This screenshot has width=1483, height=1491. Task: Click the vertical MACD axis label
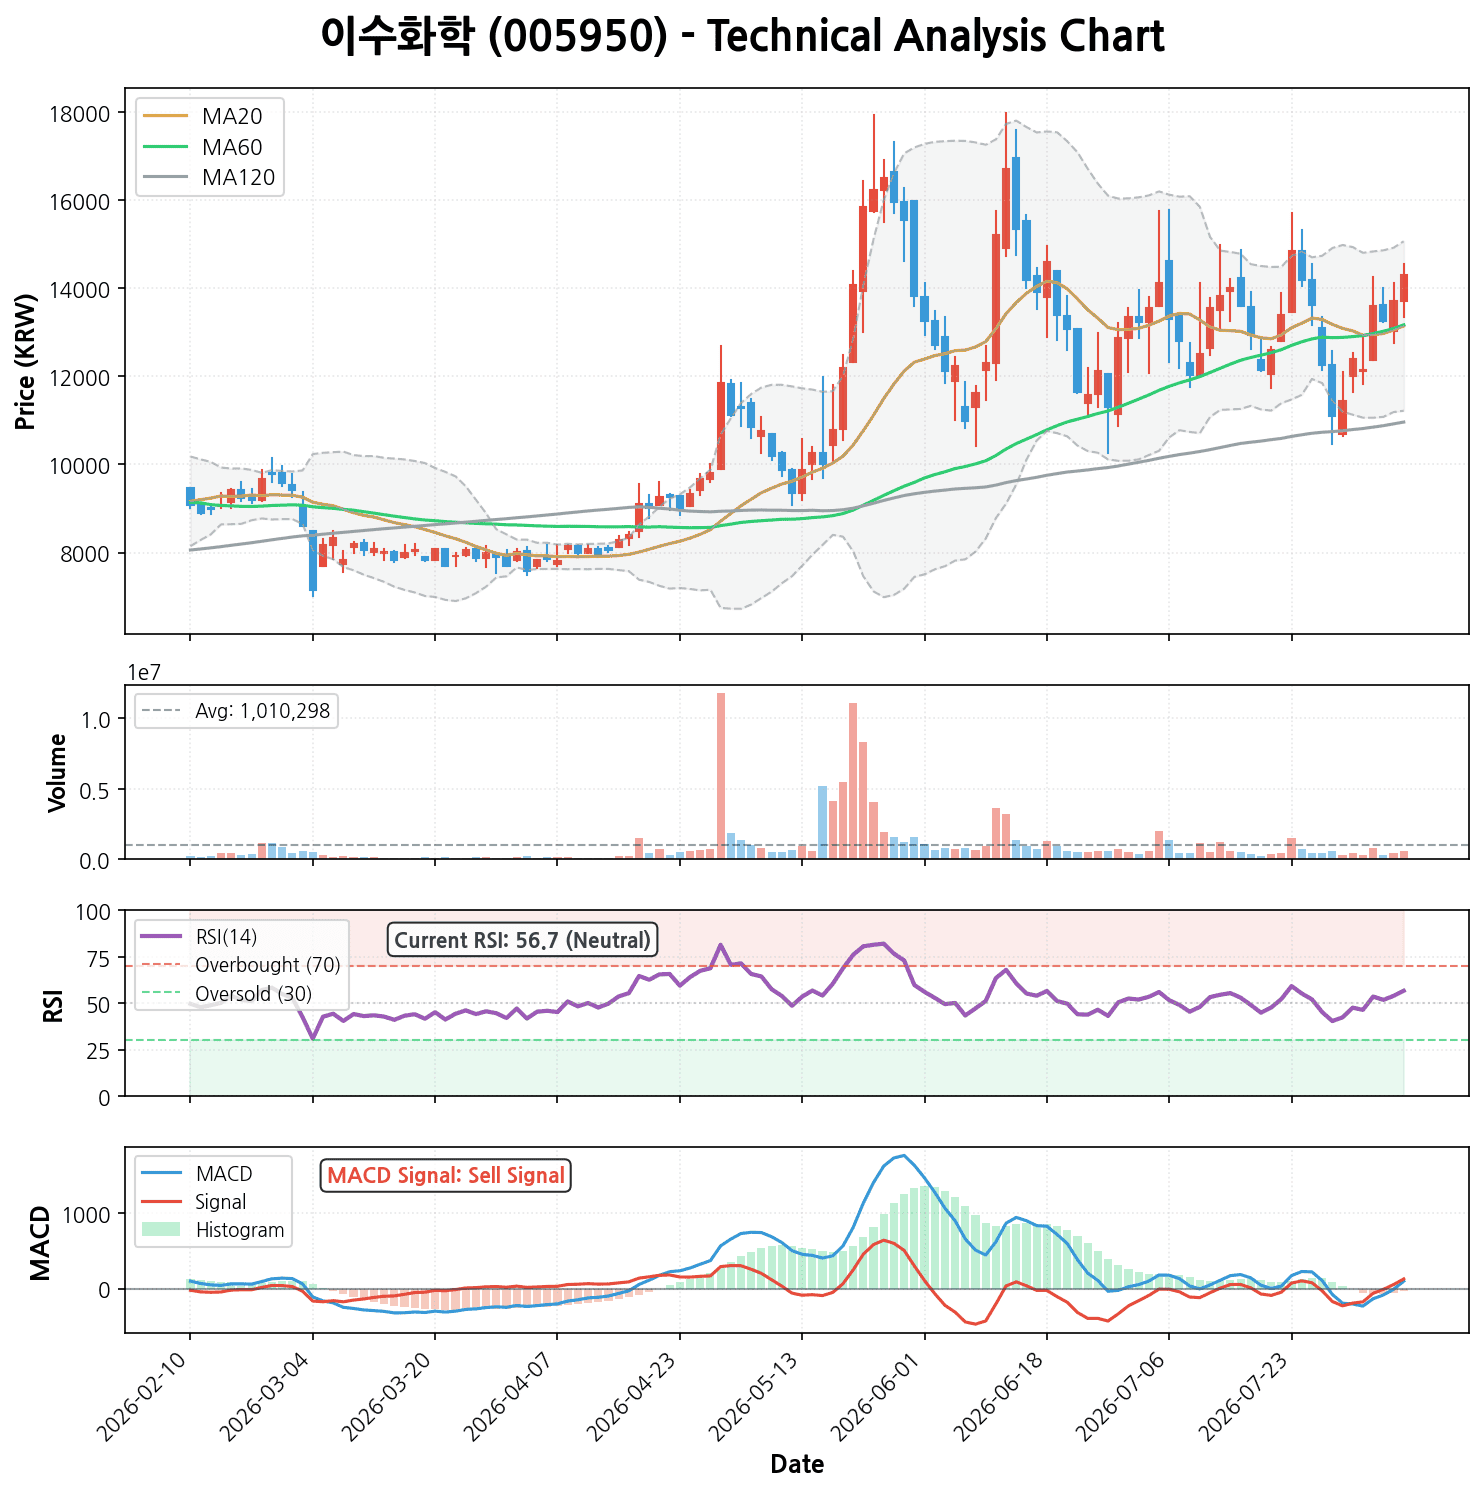tap(40, 1243)
